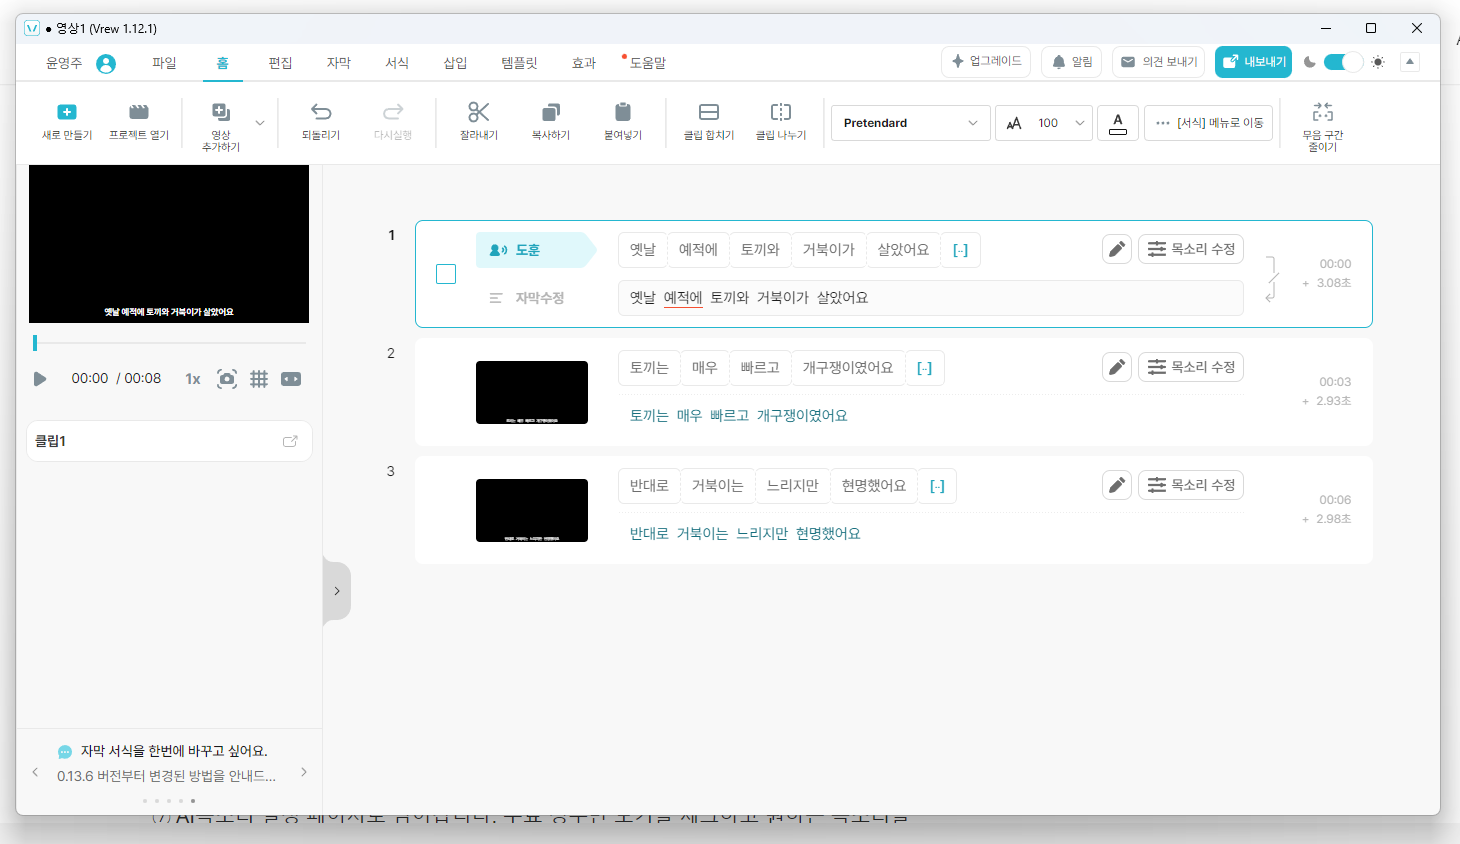Image resolution: width=1460 pixels, height=844 pixels.
Task: Click the user profile avatar icon
Action: pos(106,63)
